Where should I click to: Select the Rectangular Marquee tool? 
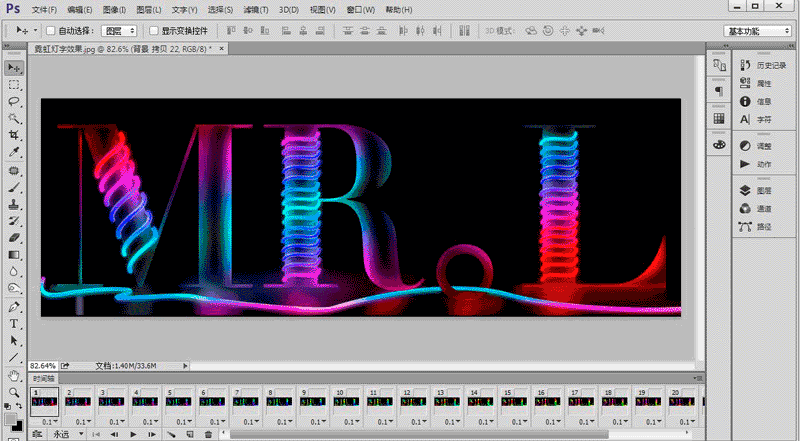pos(14,85)
